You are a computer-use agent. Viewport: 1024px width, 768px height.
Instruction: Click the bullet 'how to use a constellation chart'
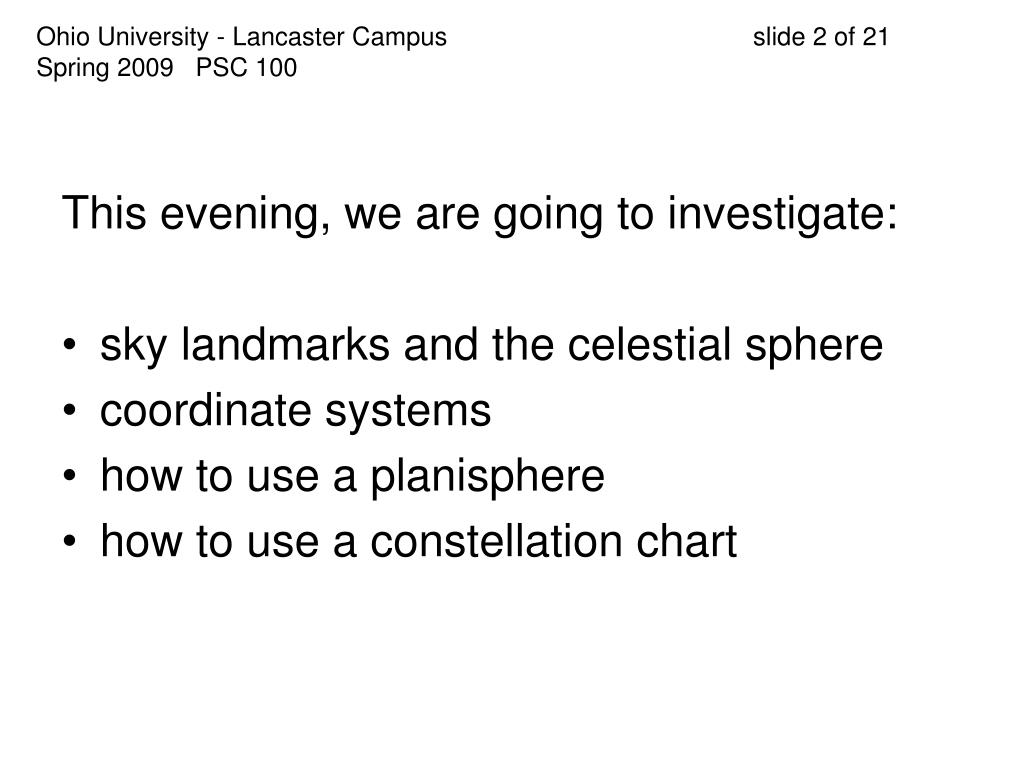pos(419,541)
